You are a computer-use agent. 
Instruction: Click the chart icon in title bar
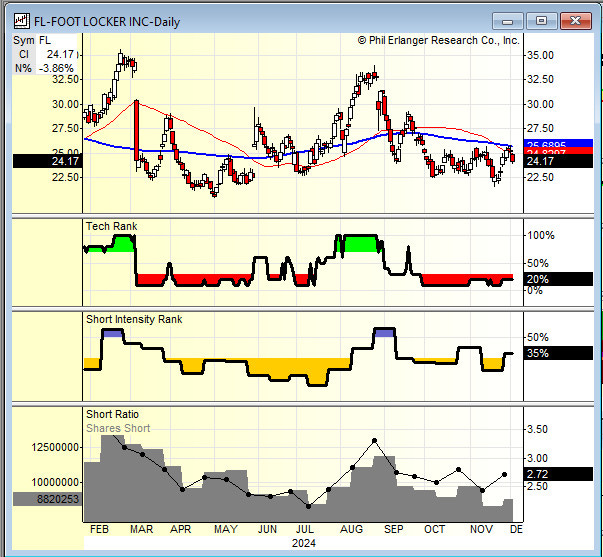[x=22, y=21]
